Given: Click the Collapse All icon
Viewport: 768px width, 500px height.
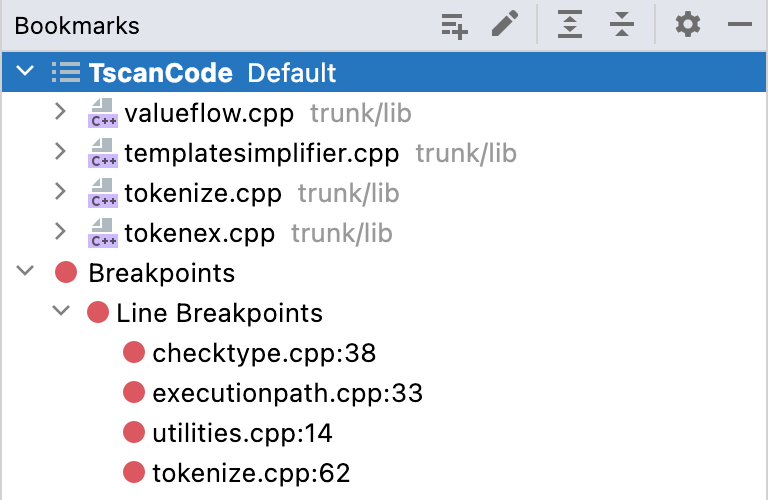Looking at the screenshot, I should [622, 25].
